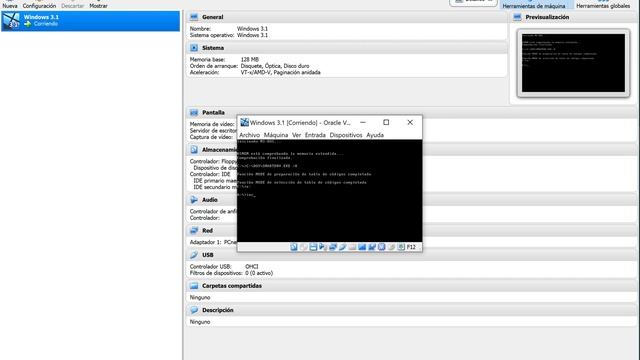Click the Carpetas compartidas folder icon

194,286
